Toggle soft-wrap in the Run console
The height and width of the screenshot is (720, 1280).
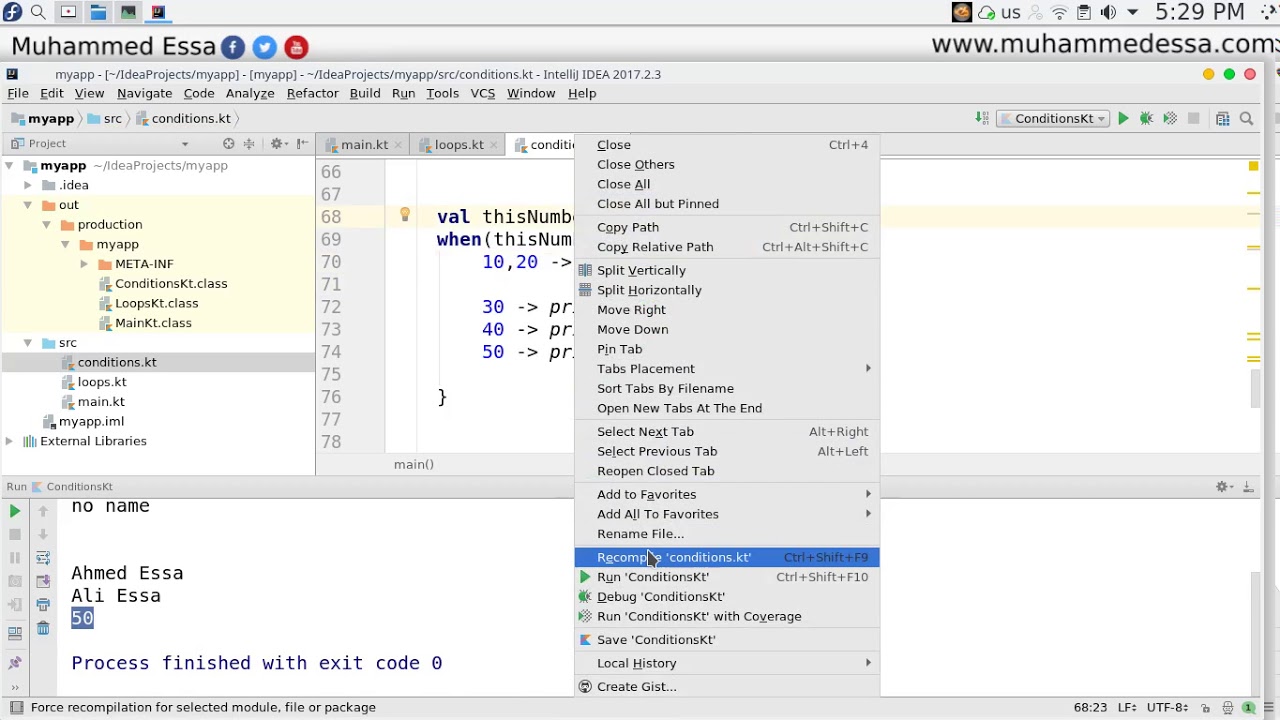point(43,558)
